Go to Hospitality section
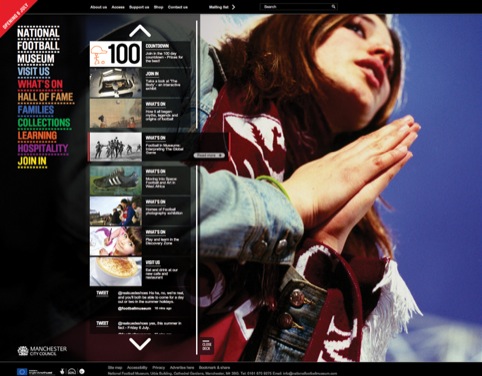 [x=43, y=148]
